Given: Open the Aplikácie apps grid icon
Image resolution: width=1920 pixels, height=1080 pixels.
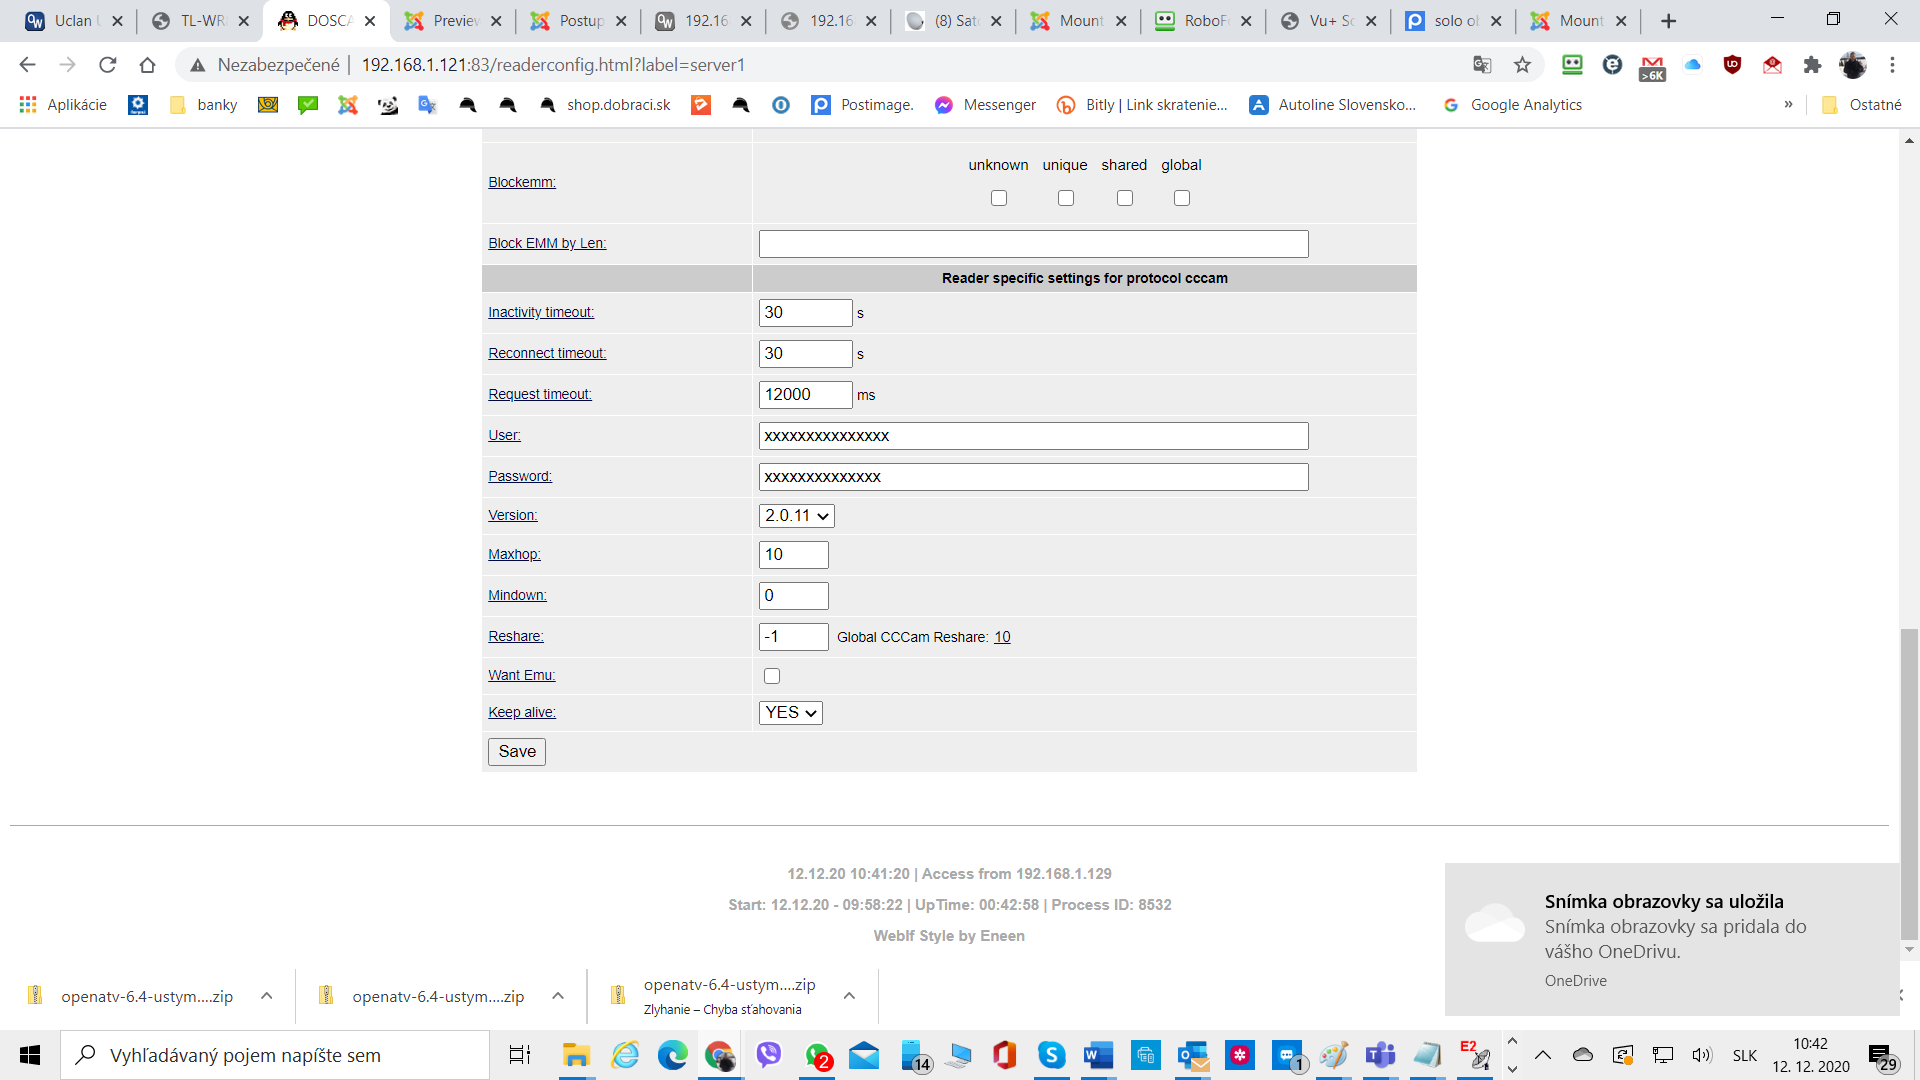Looking at the screenshot, I should click(28, 105).
